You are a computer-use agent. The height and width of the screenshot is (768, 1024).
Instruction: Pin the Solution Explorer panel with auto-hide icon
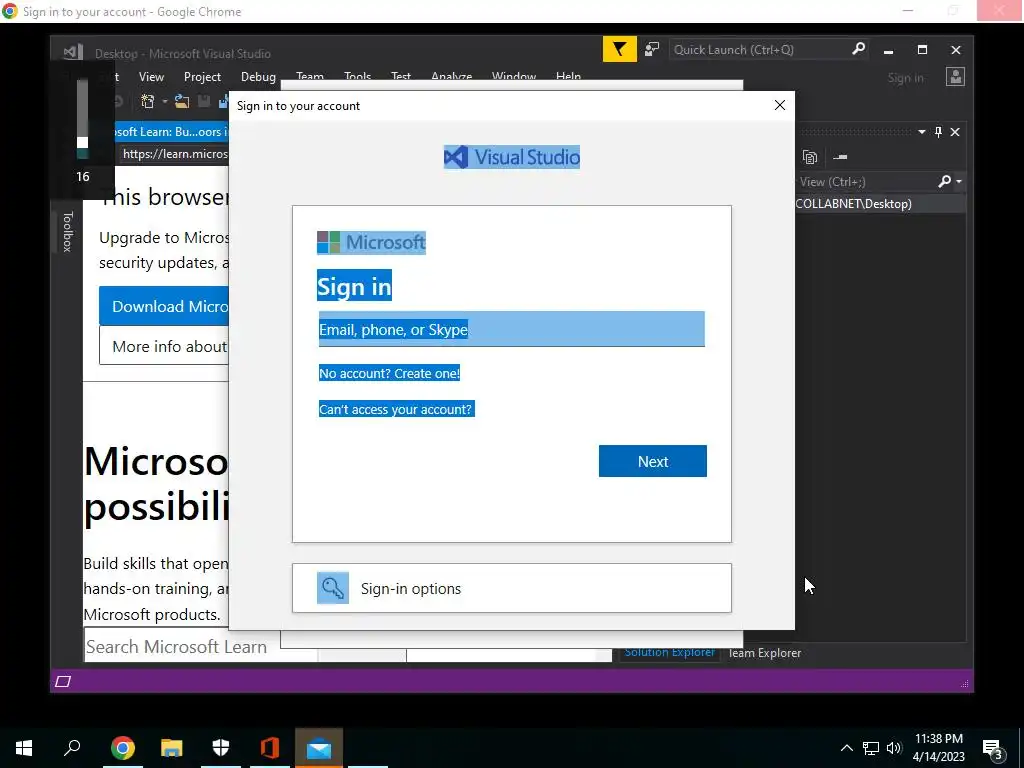click(x=938, y=132)
